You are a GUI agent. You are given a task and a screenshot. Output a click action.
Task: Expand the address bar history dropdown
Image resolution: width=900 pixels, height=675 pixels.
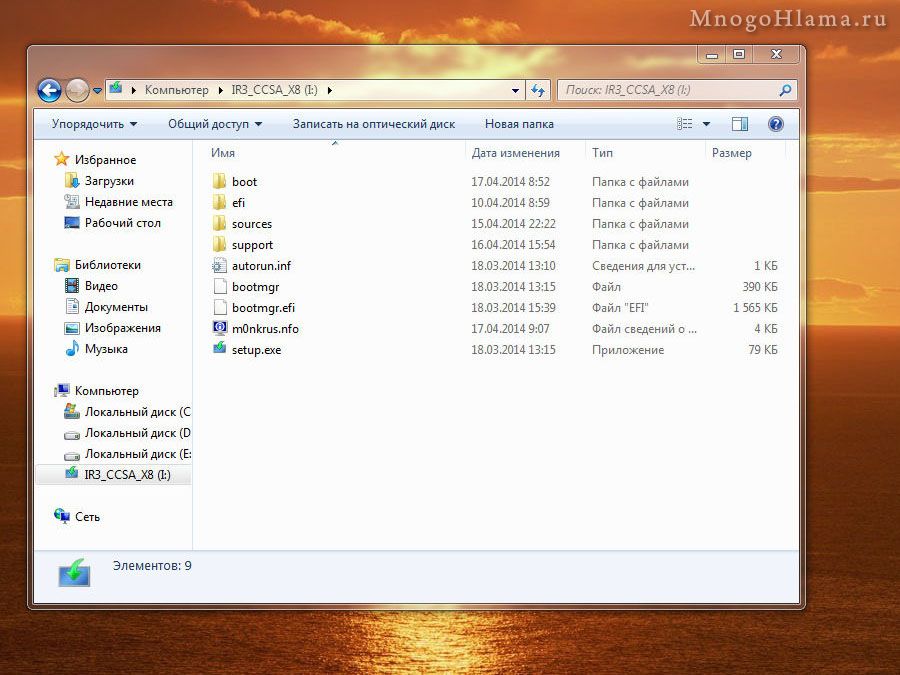516,90
